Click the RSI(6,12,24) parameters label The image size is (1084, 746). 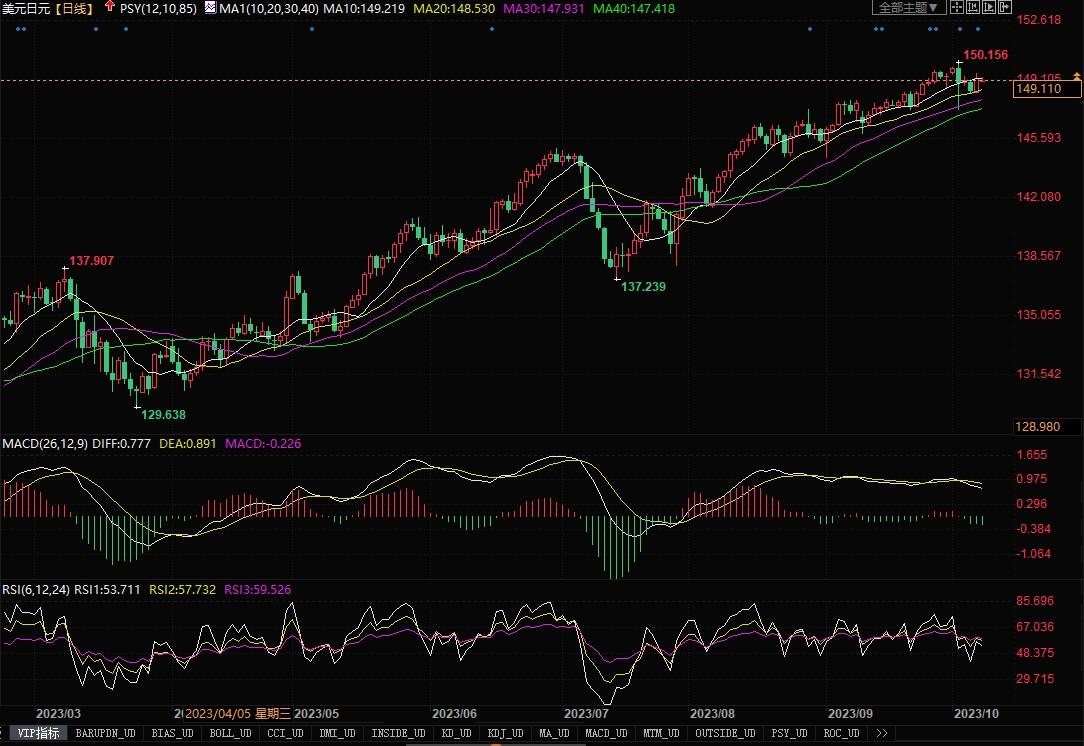(36, 589)
